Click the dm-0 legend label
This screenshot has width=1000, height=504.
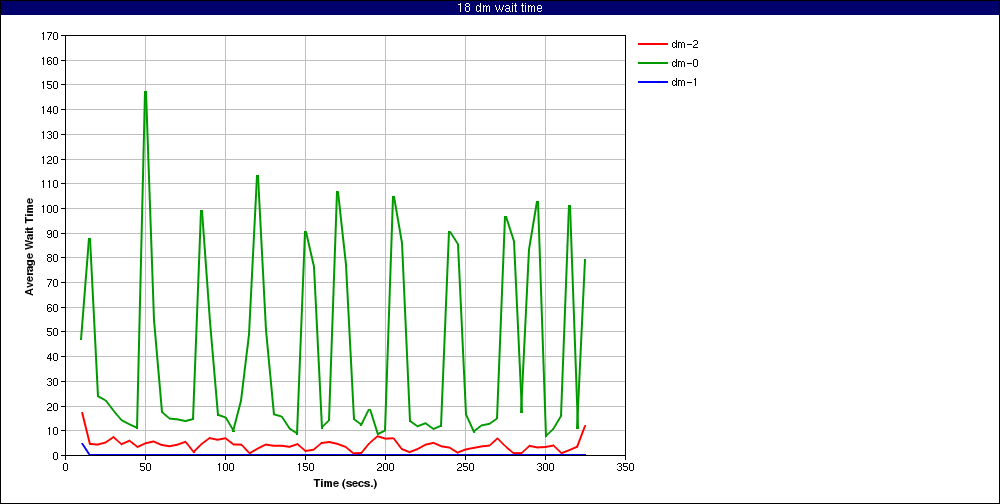tap(684, 63)
